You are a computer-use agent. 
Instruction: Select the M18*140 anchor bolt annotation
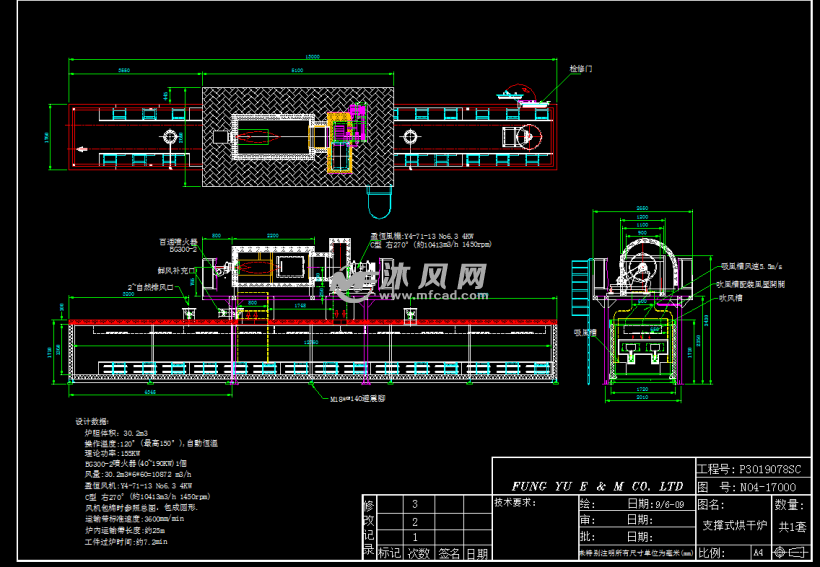point(358,398)
